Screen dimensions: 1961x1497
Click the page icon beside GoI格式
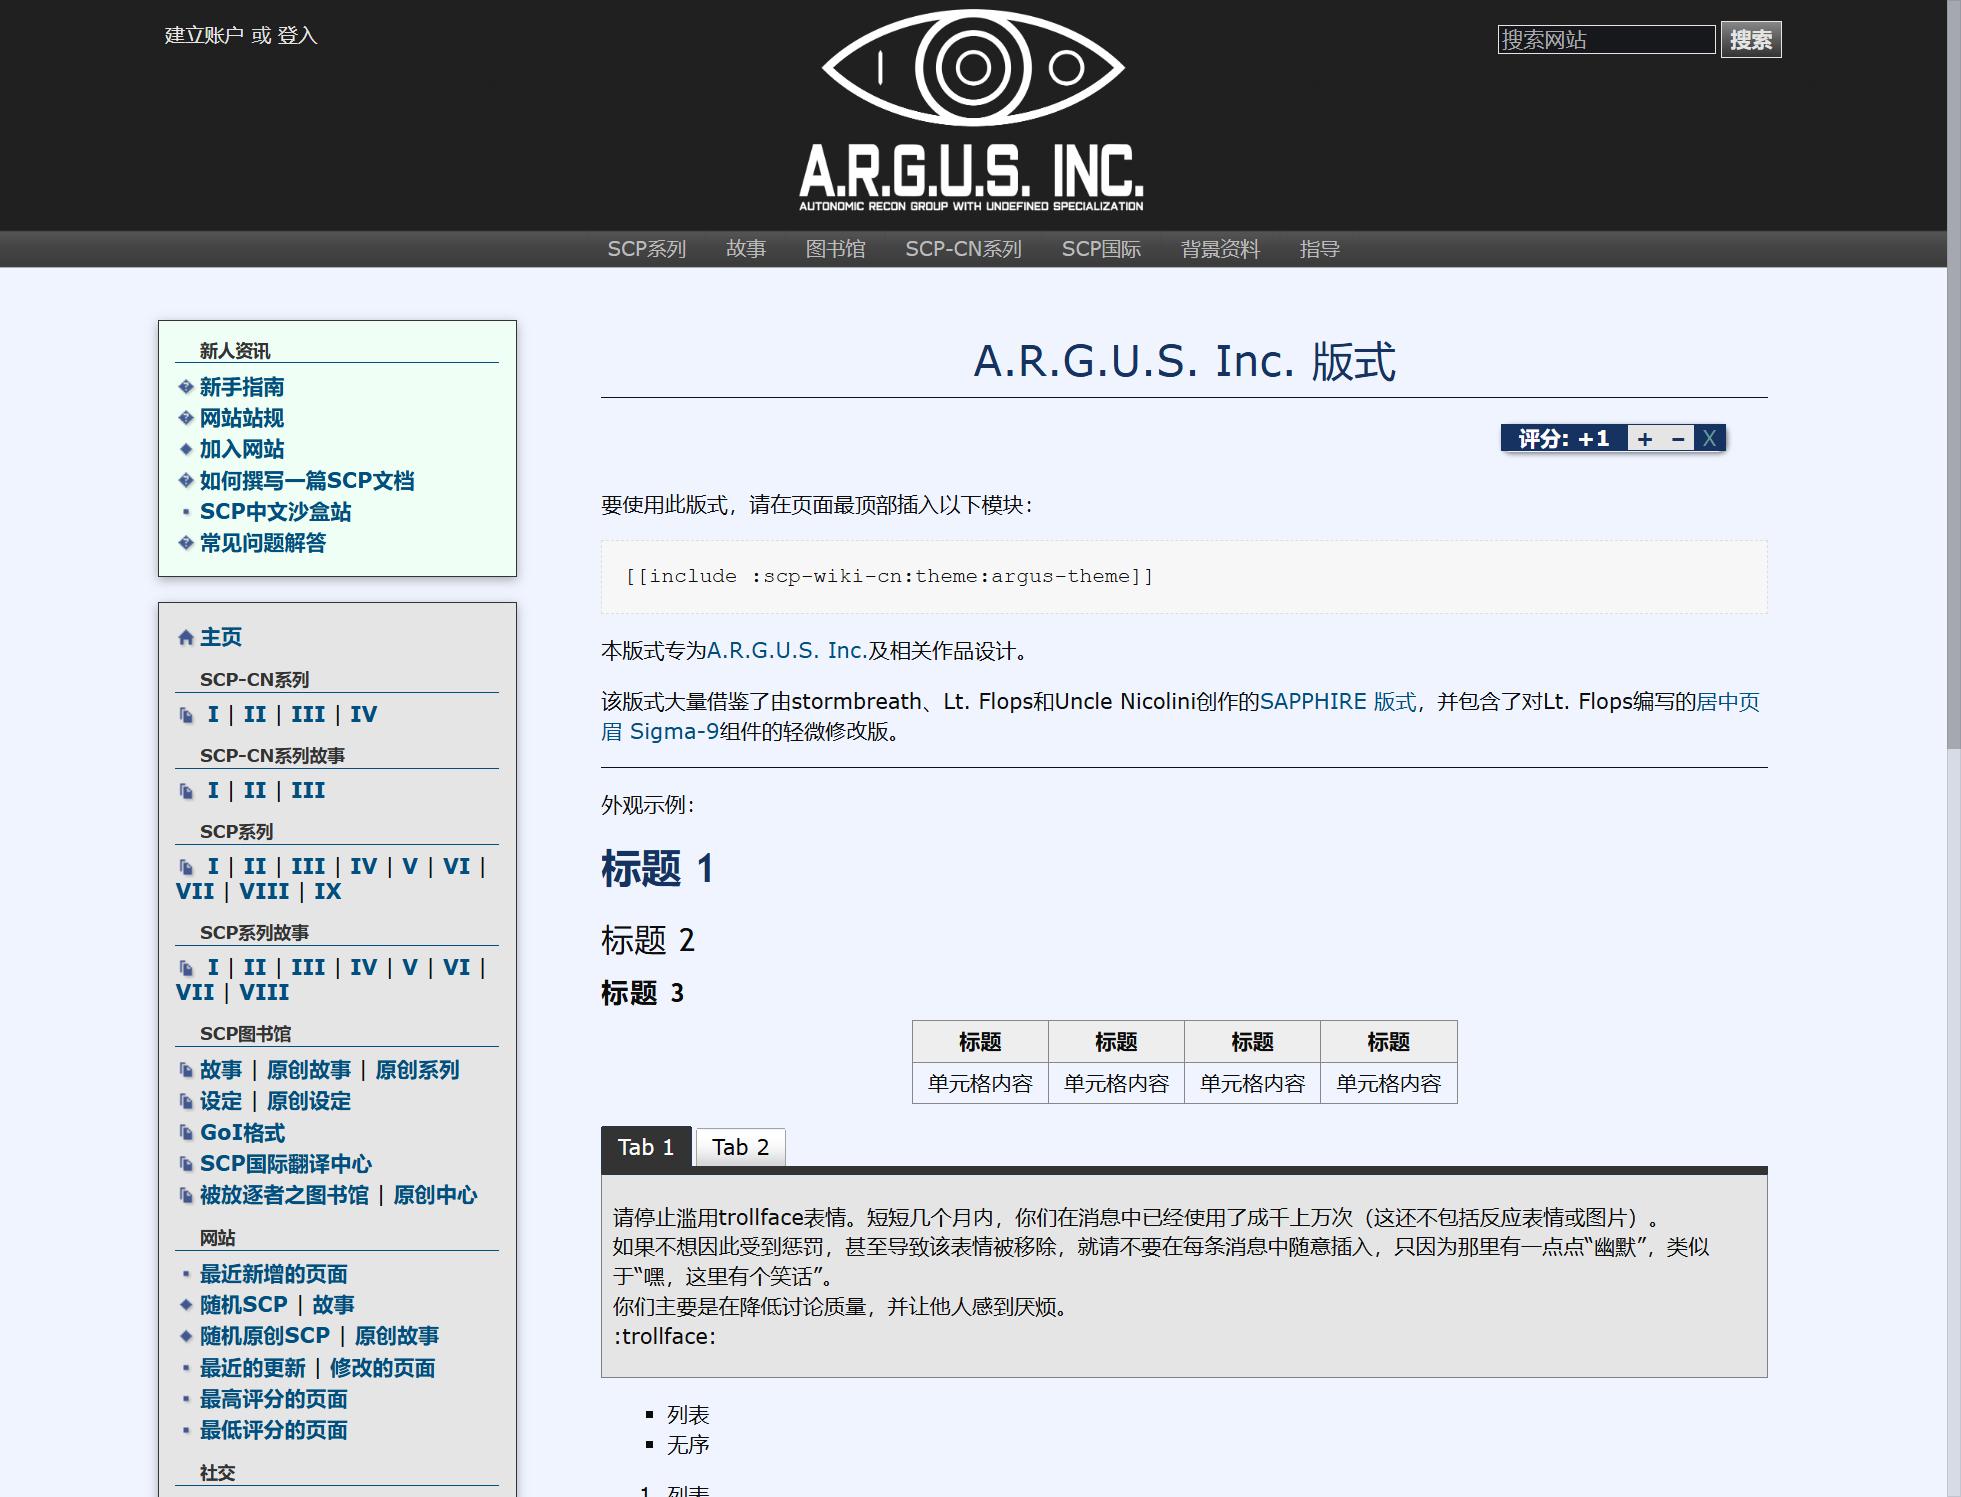[x=187, y=1133]
